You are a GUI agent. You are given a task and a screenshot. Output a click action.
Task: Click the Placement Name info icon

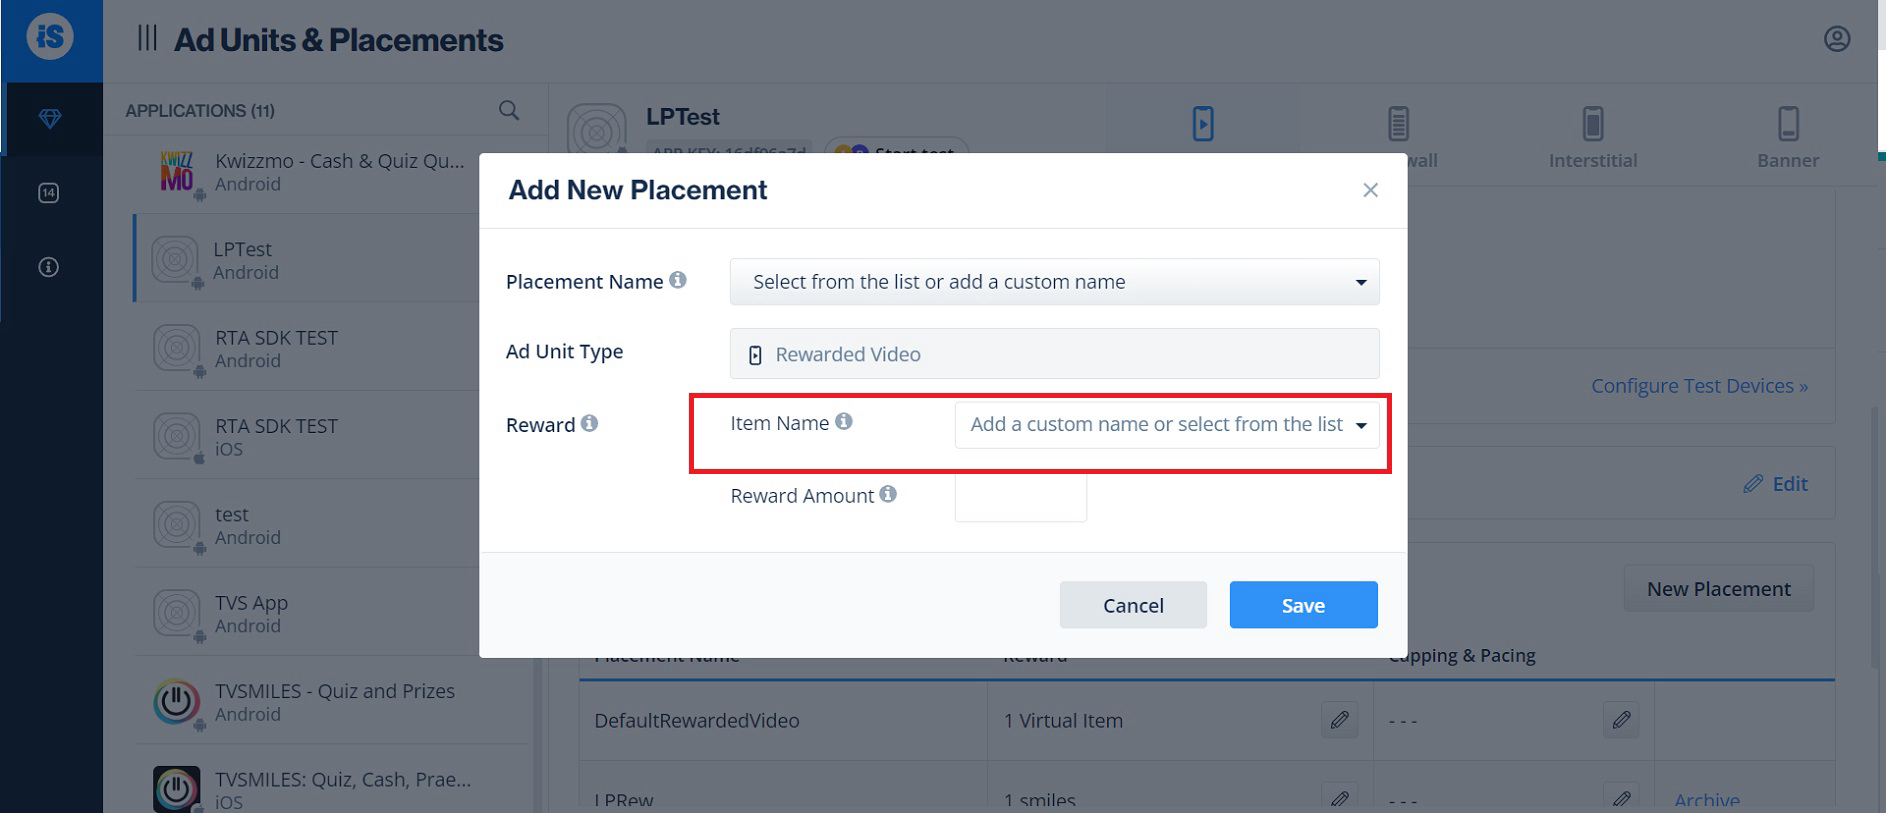point(678,280)
